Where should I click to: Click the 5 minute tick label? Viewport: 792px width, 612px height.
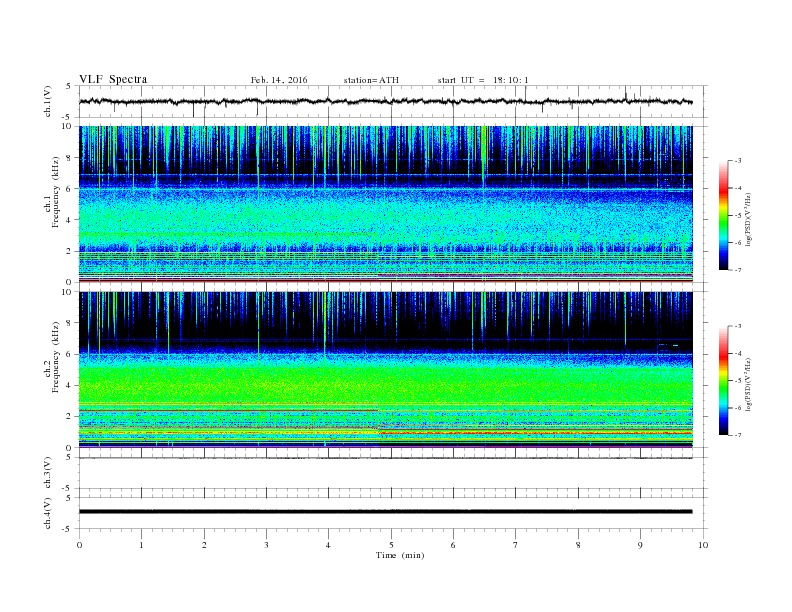[391, 545]
